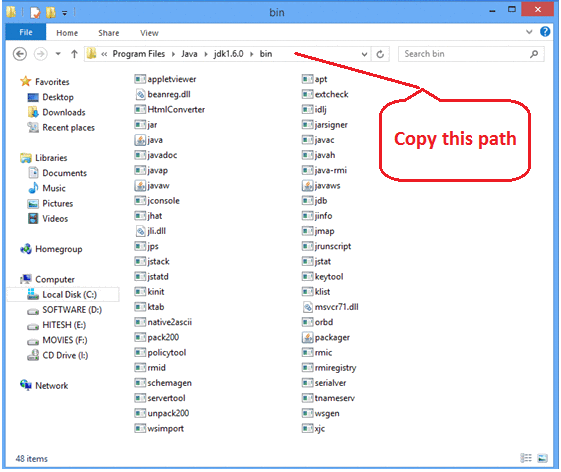The width and height of the screenshot is (561, 472).
Task: Select the jconsole file icon
Action: tap(140, 201)
